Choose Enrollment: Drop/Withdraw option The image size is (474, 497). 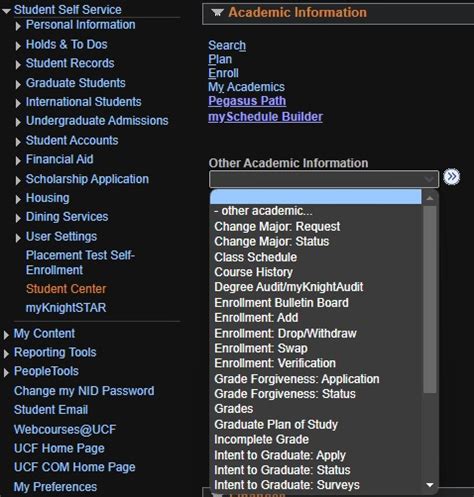285,333
